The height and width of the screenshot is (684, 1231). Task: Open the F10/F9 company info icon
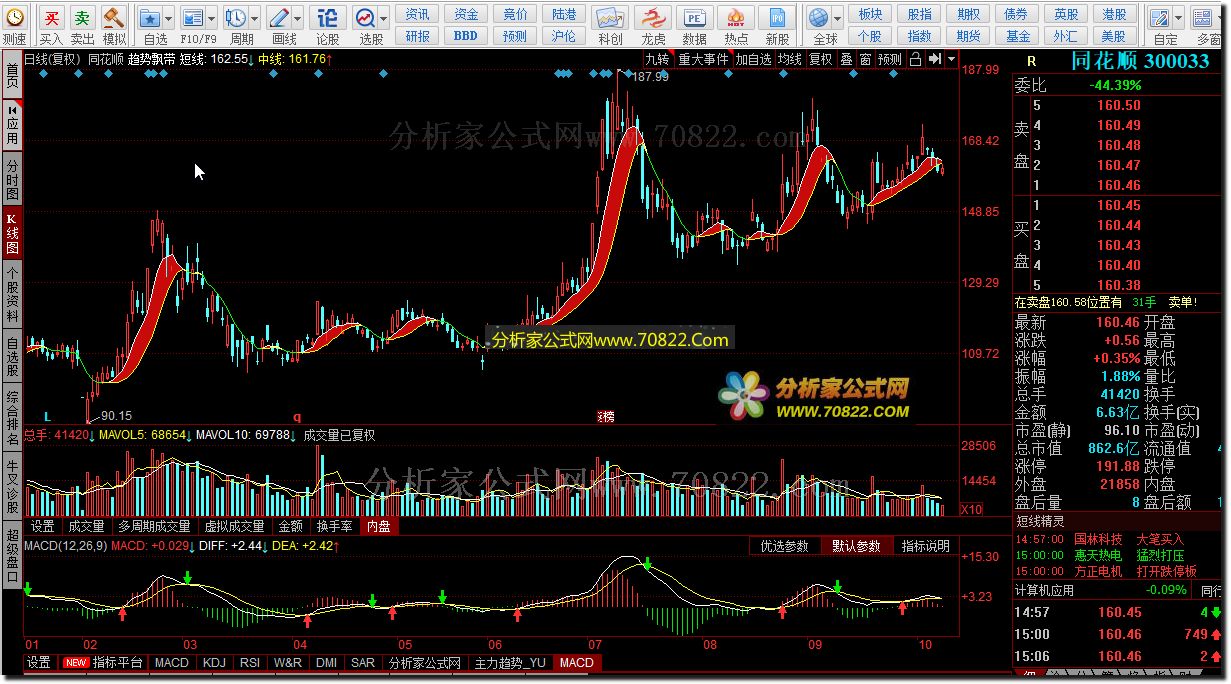click(193, 17)
